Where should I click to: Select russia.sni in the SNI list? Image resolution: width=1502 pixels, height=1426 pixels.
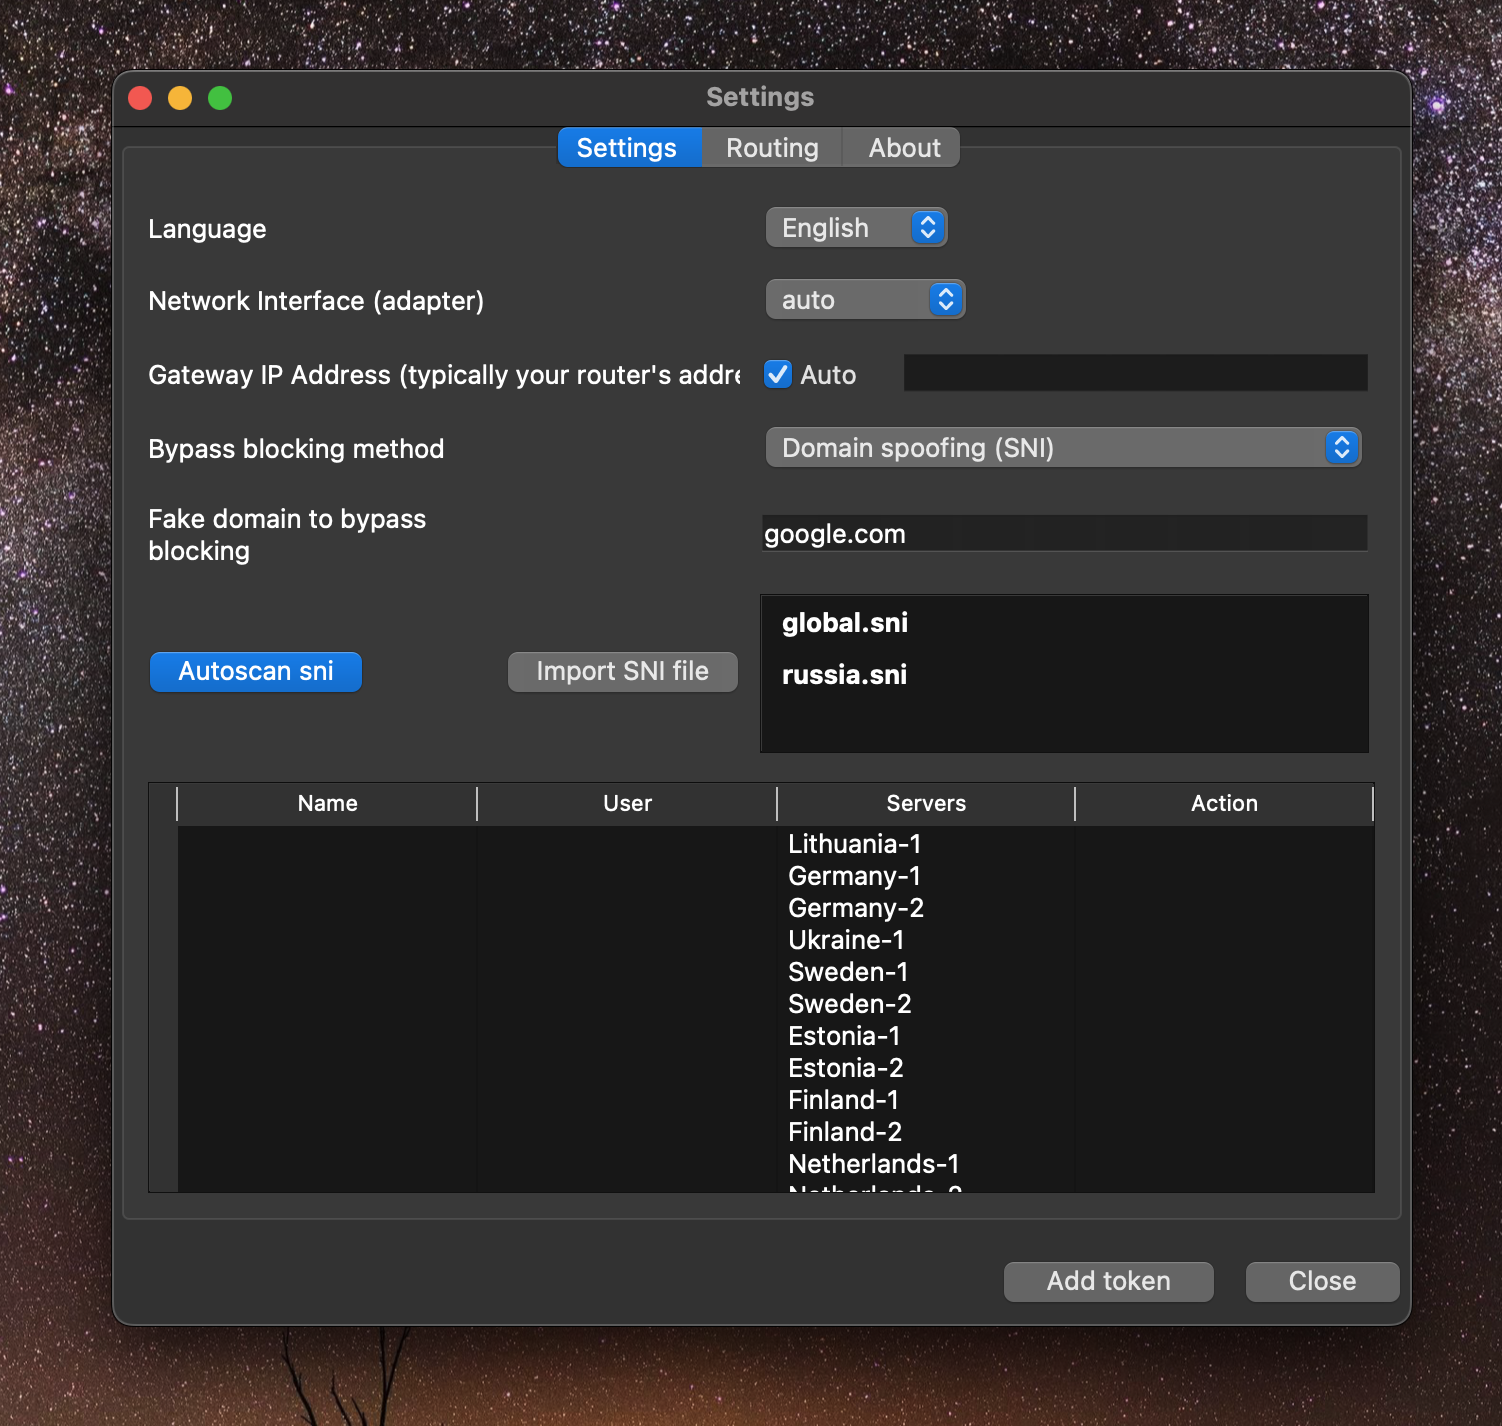tap(845, 675)
